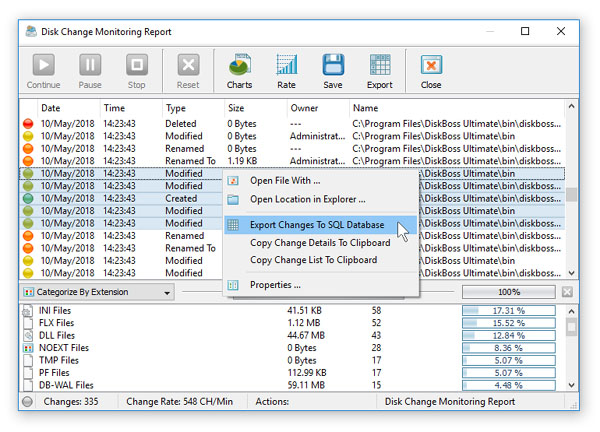Click the TMP Files page icon

coord(28,360)
